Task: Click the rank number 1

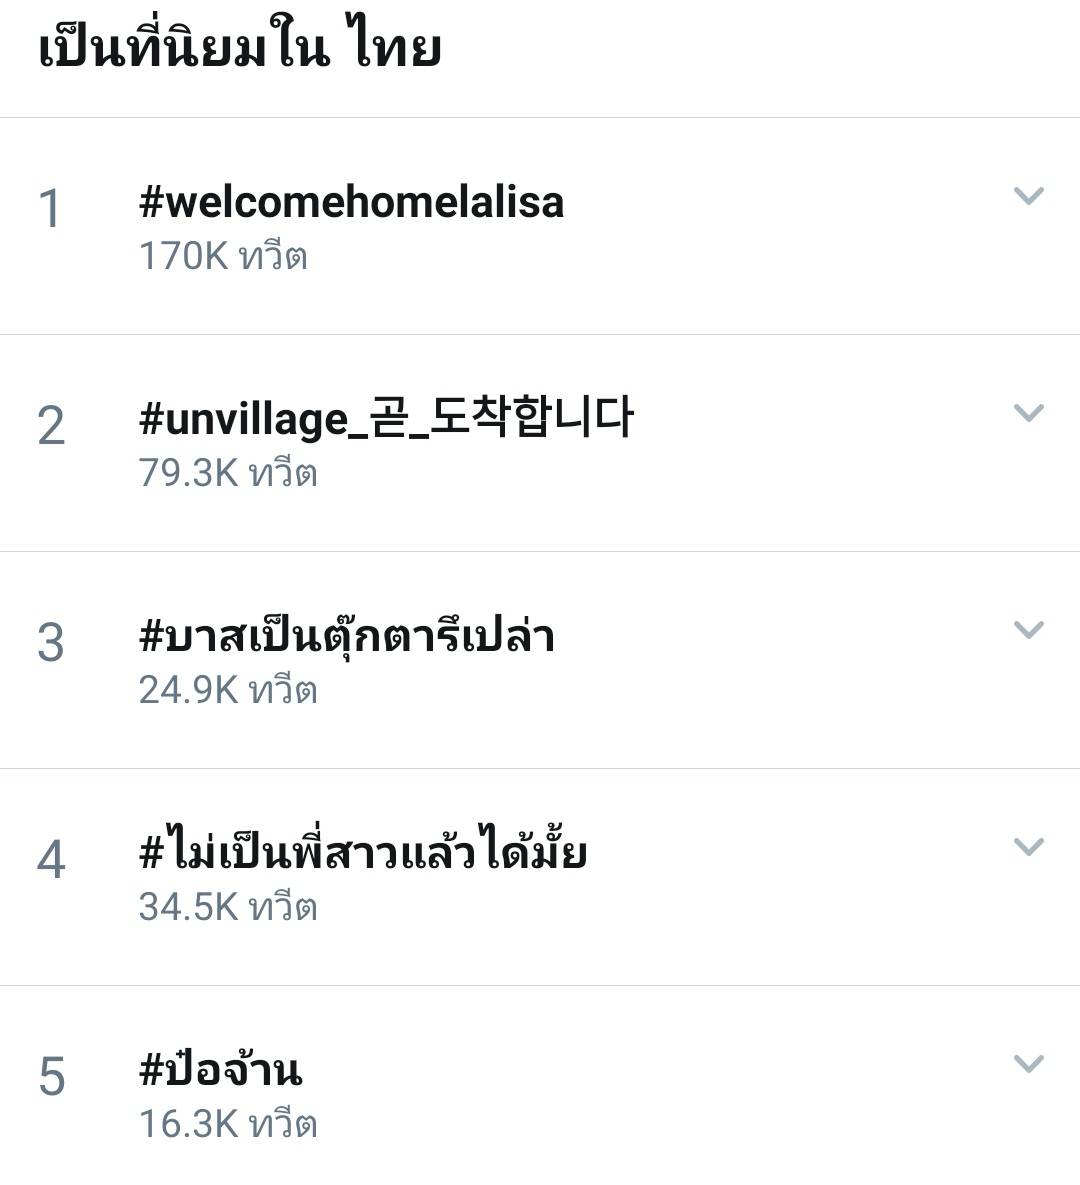Action: [50, 209]
